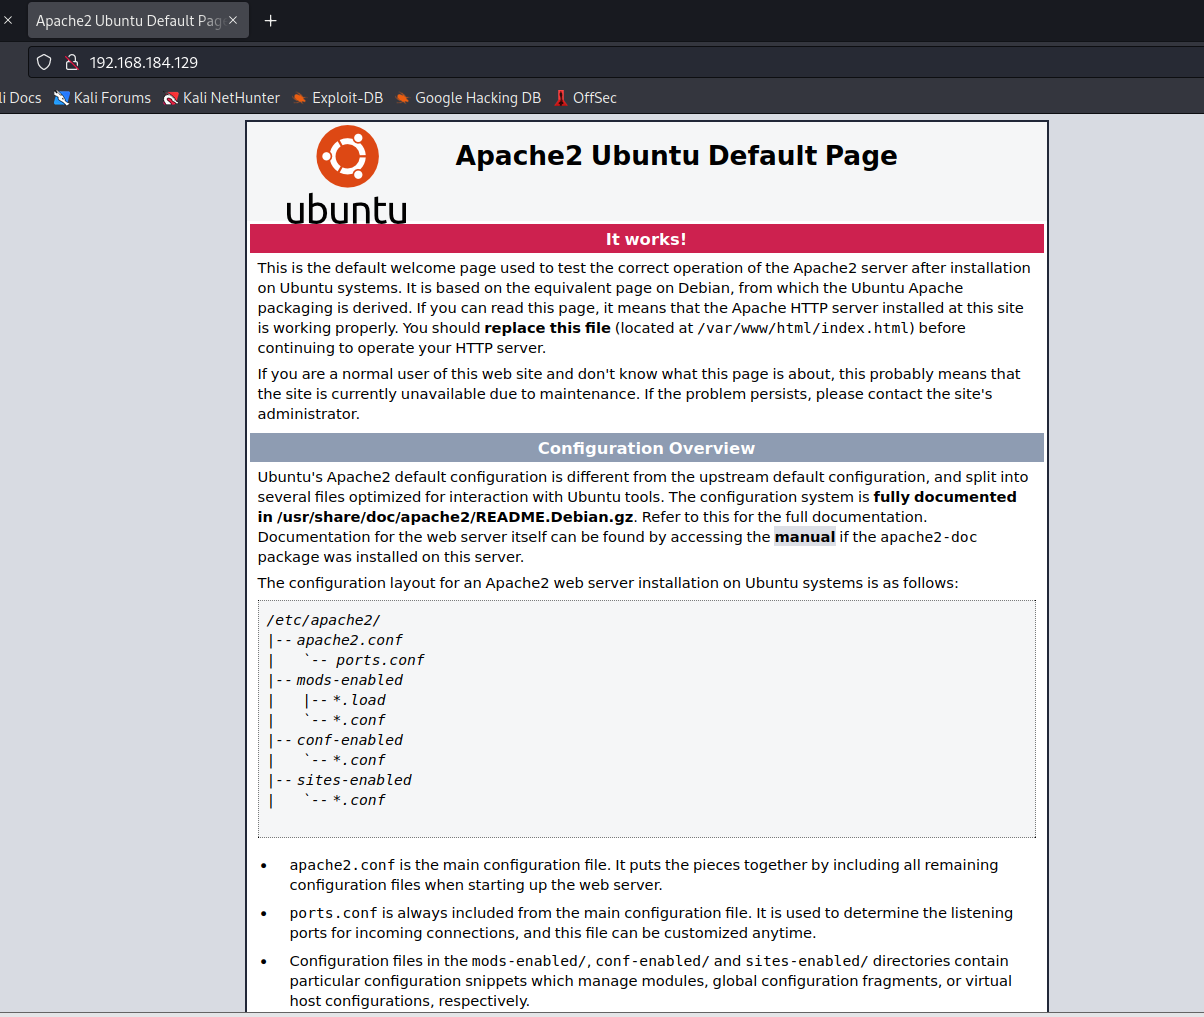Click the ports.conf line in config tree
Screen dimensions: 1204x1017
coord(380,660)
